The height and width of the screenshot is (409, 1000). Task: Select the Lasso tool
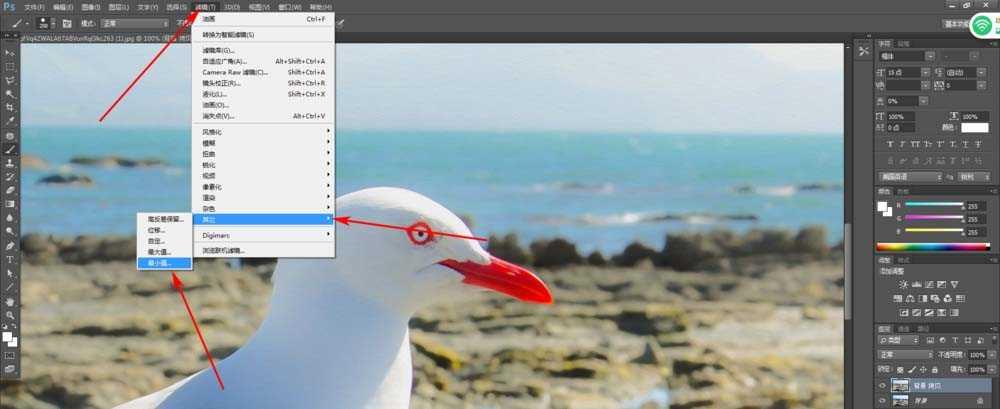pos(10,80)
